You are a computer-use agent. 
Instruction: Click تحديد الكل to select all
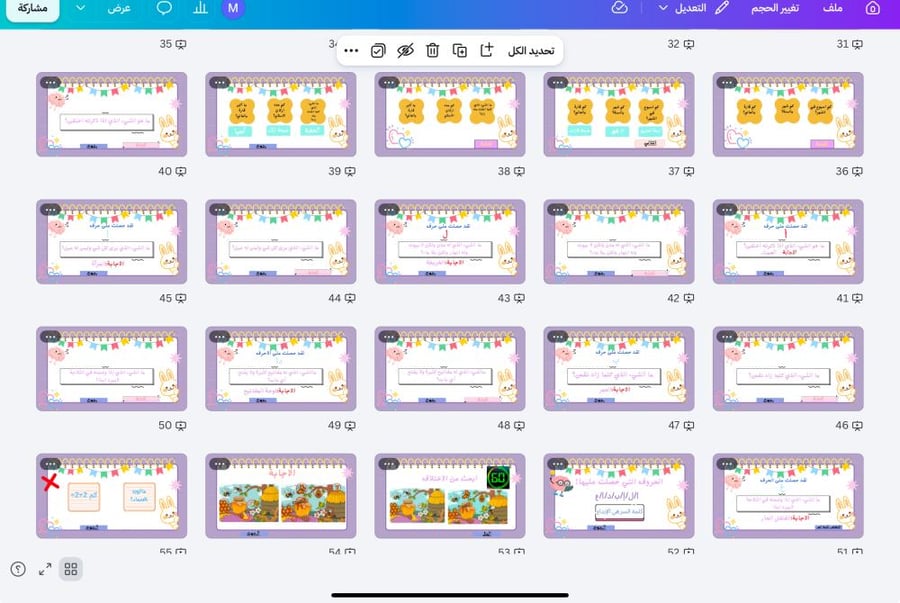point(531,51)
